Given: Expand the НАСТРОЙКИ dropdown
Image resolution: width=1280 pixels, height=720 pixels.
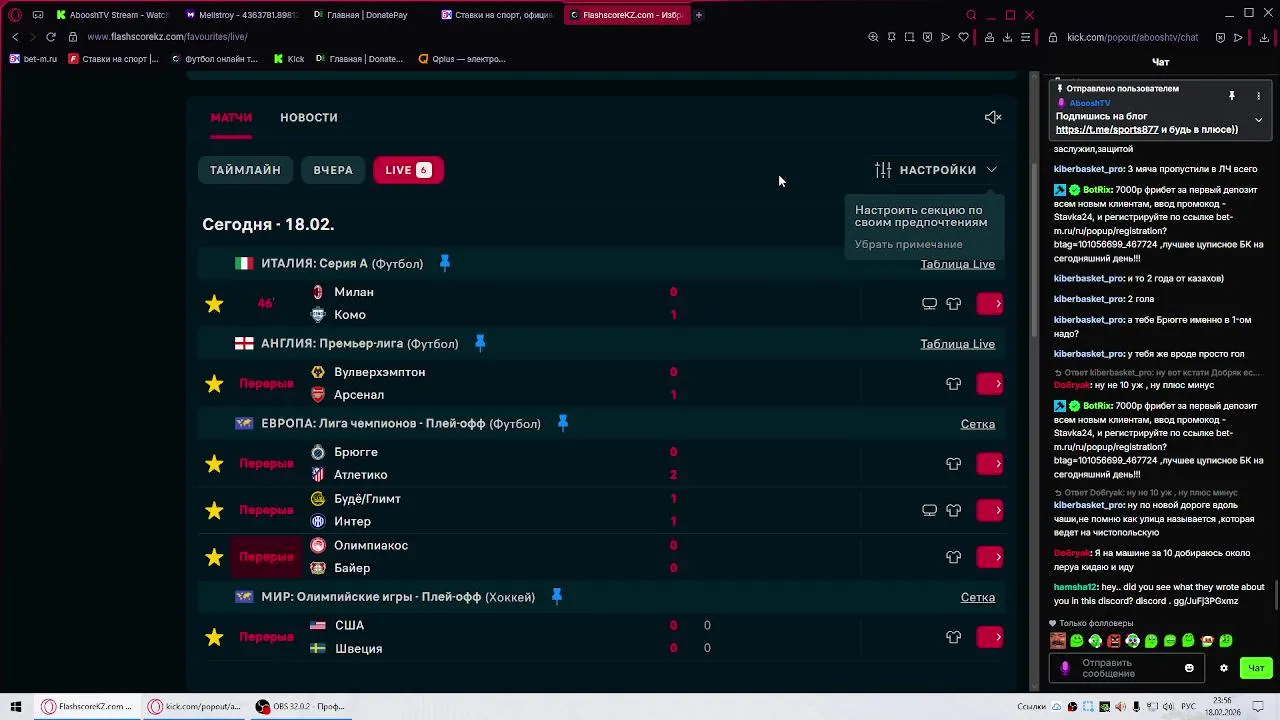Looking at the screenshot, I should tap(936, 170).
